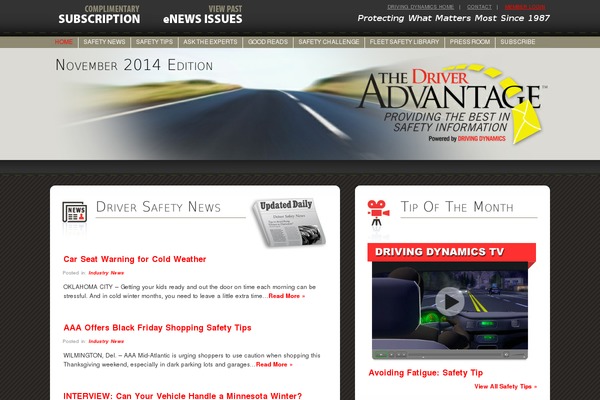Click the Tip Of The Month heading
The height and width of the screenshot is (400, 600).
[x=457, y=207]
